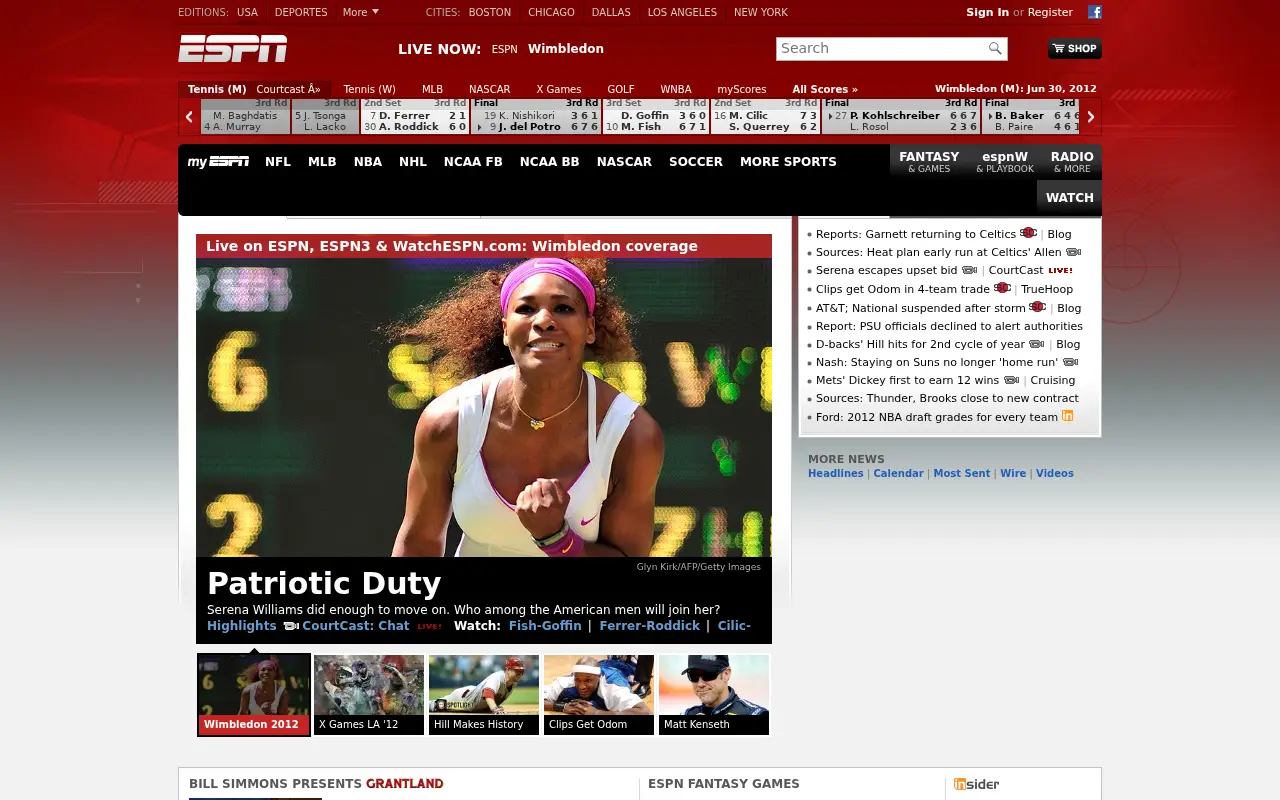This screenshot has height=800, width=1280.
Task: Click Insider icon after Ford draft grades
Action: [1067, 416]
